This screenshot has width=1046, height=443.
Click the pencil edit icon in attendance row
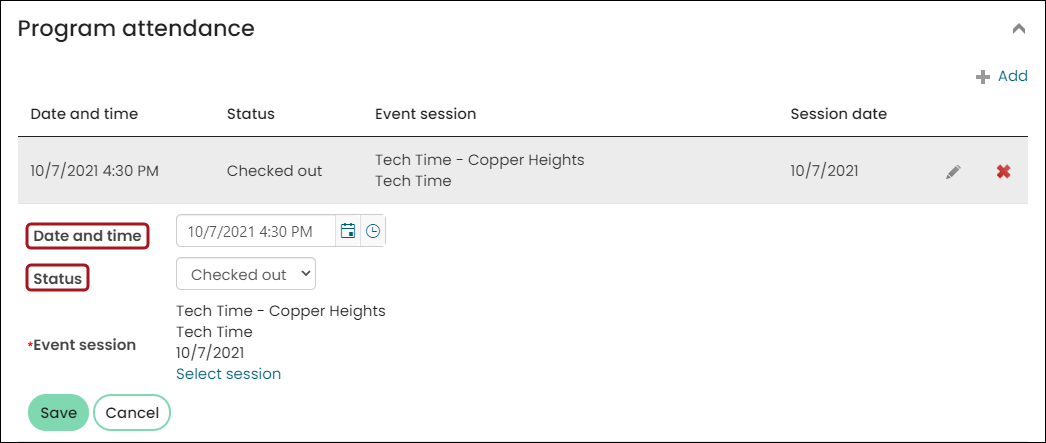coord(953,172)
